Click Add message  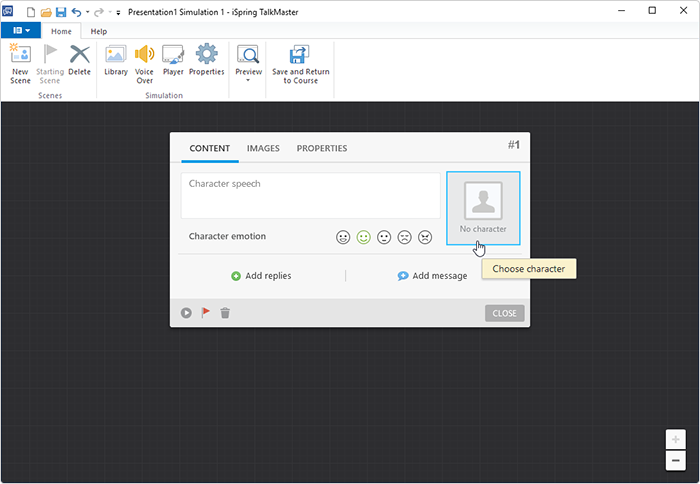[432, 276]
